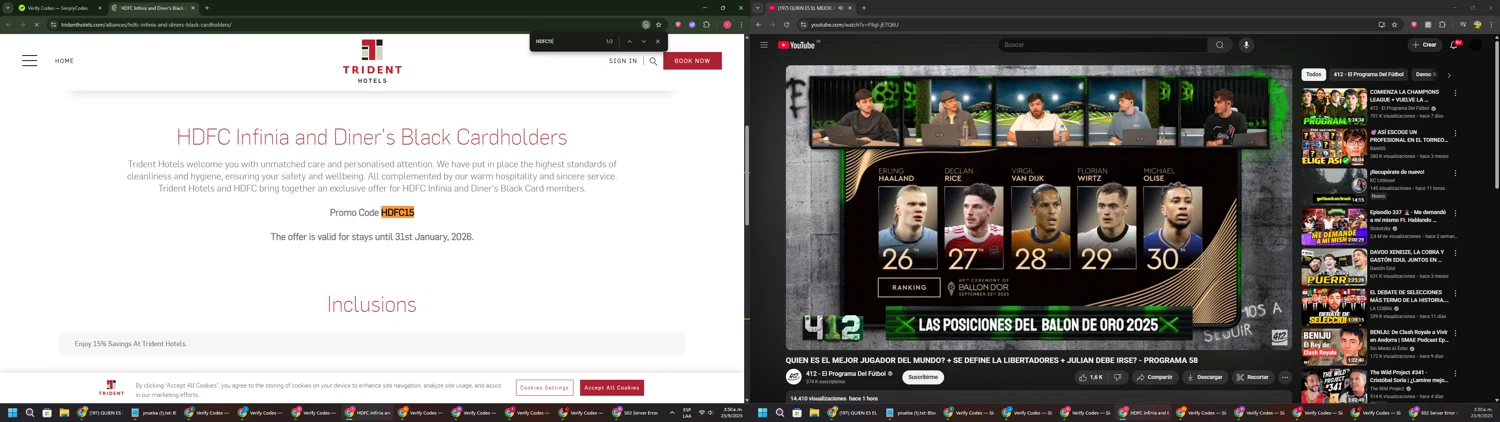
Task: Like the video showing 1,6 K
Action: click(1090, 377)
